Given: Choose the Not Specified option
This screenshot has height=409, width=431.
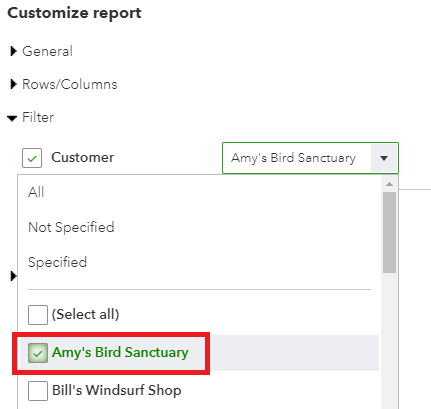Looking at the screenshot, I should pos(71,227).
